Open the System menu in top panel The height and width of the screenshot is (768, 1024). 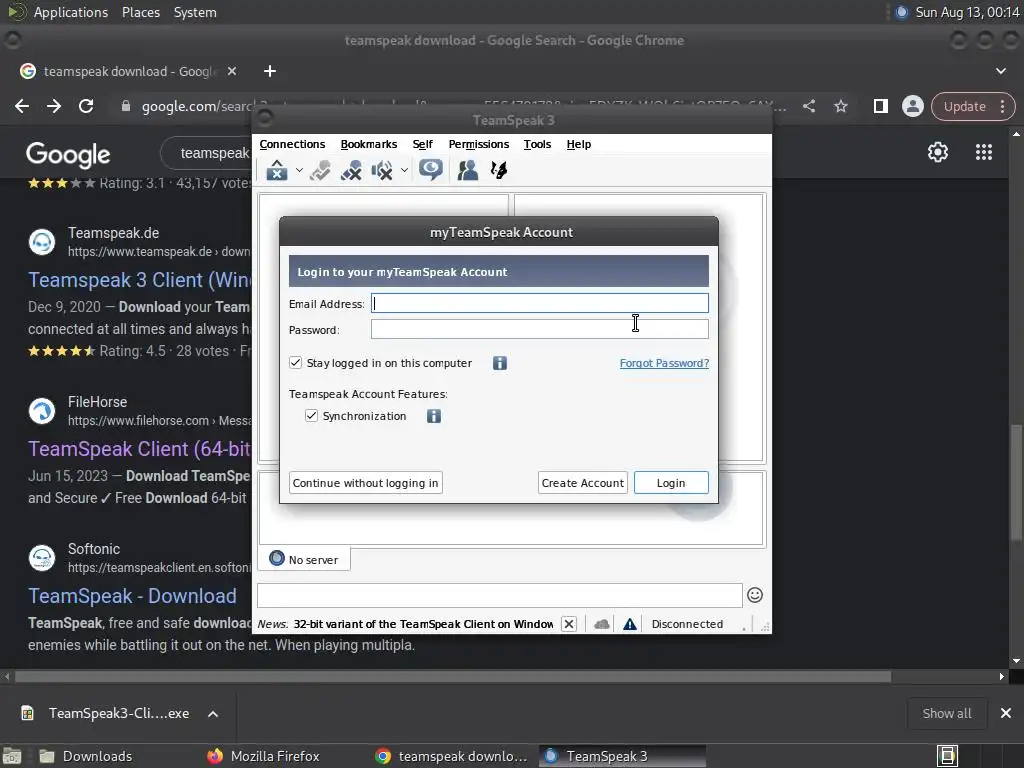[195, 12]
